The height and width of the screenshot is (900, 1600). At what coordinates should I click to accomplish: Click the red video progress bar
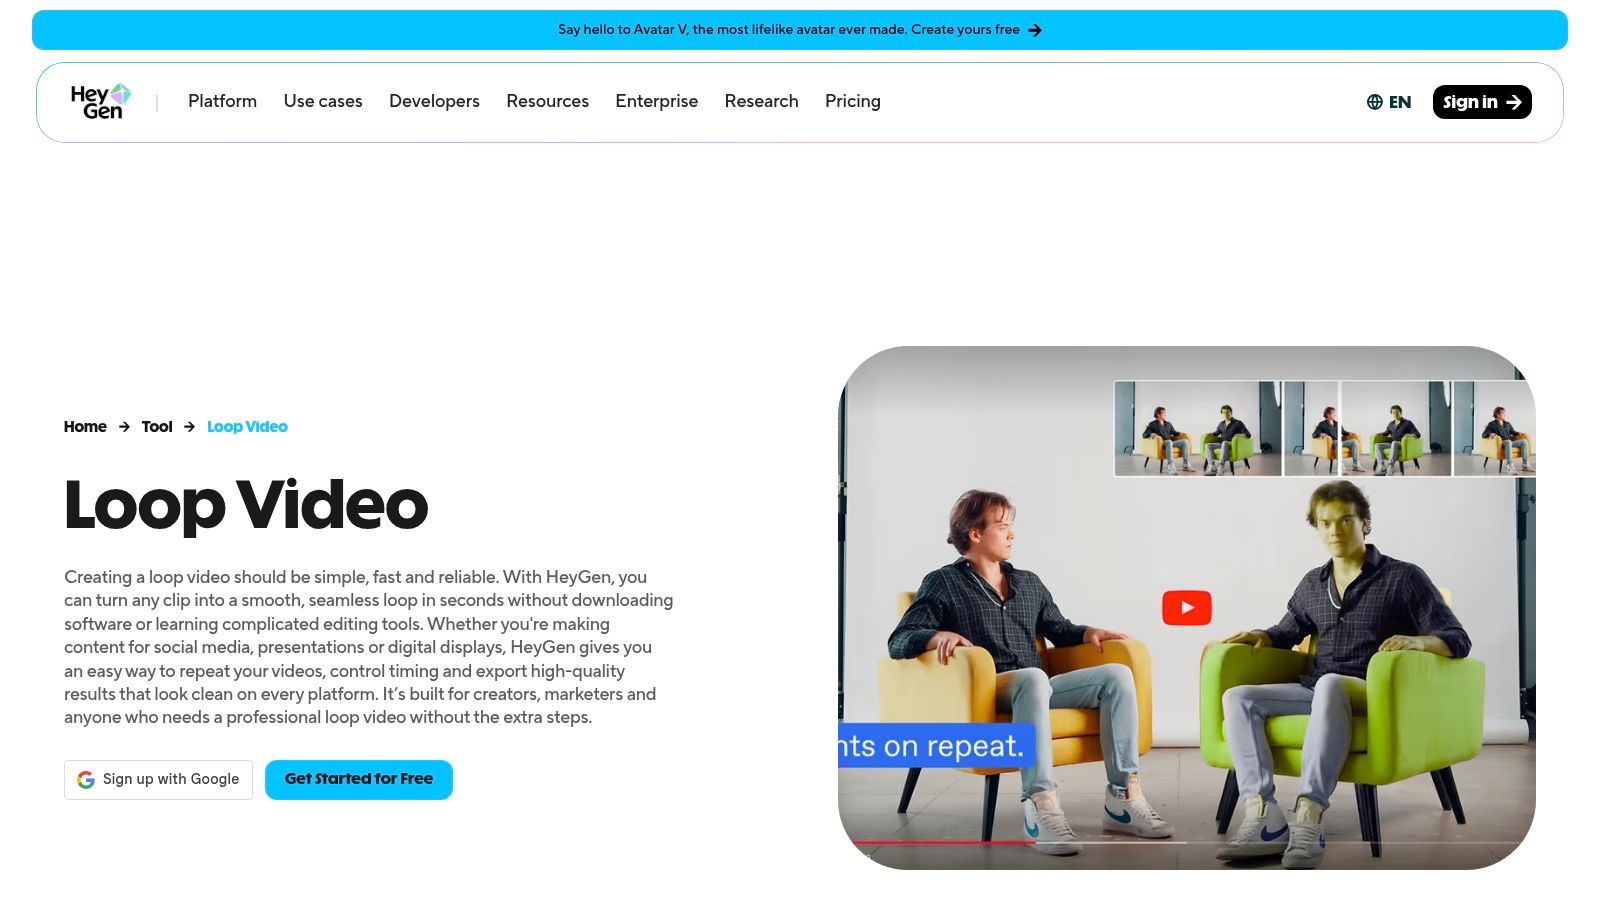945,842
